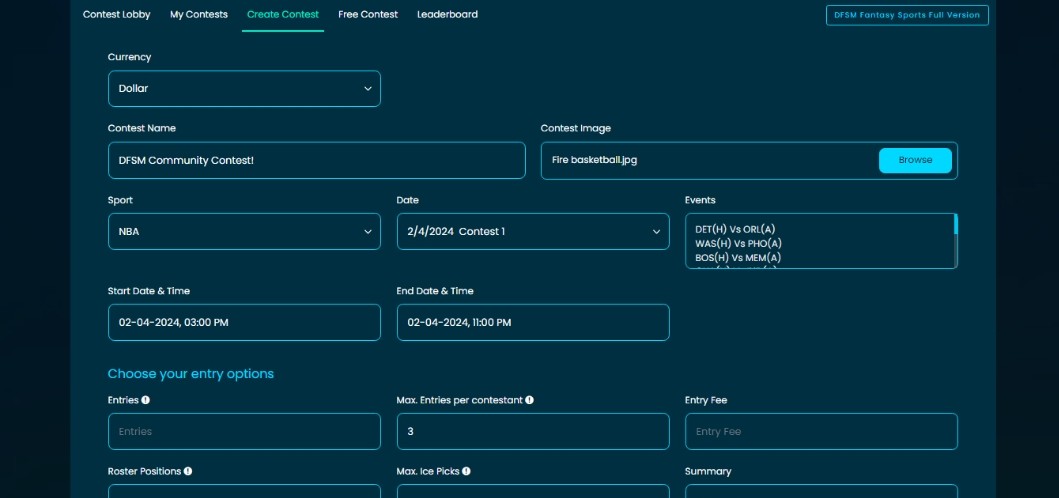Click the Max. Entries per contestant field
This screenshot has width=1059, height=498.
coord(533,431)
